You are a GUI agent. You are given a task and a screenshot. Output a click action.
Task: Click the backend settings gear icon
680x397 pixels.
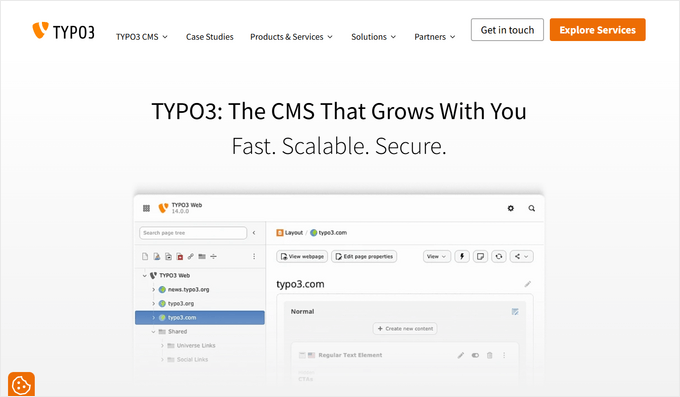pyautogui.click(x=511, y=208)
